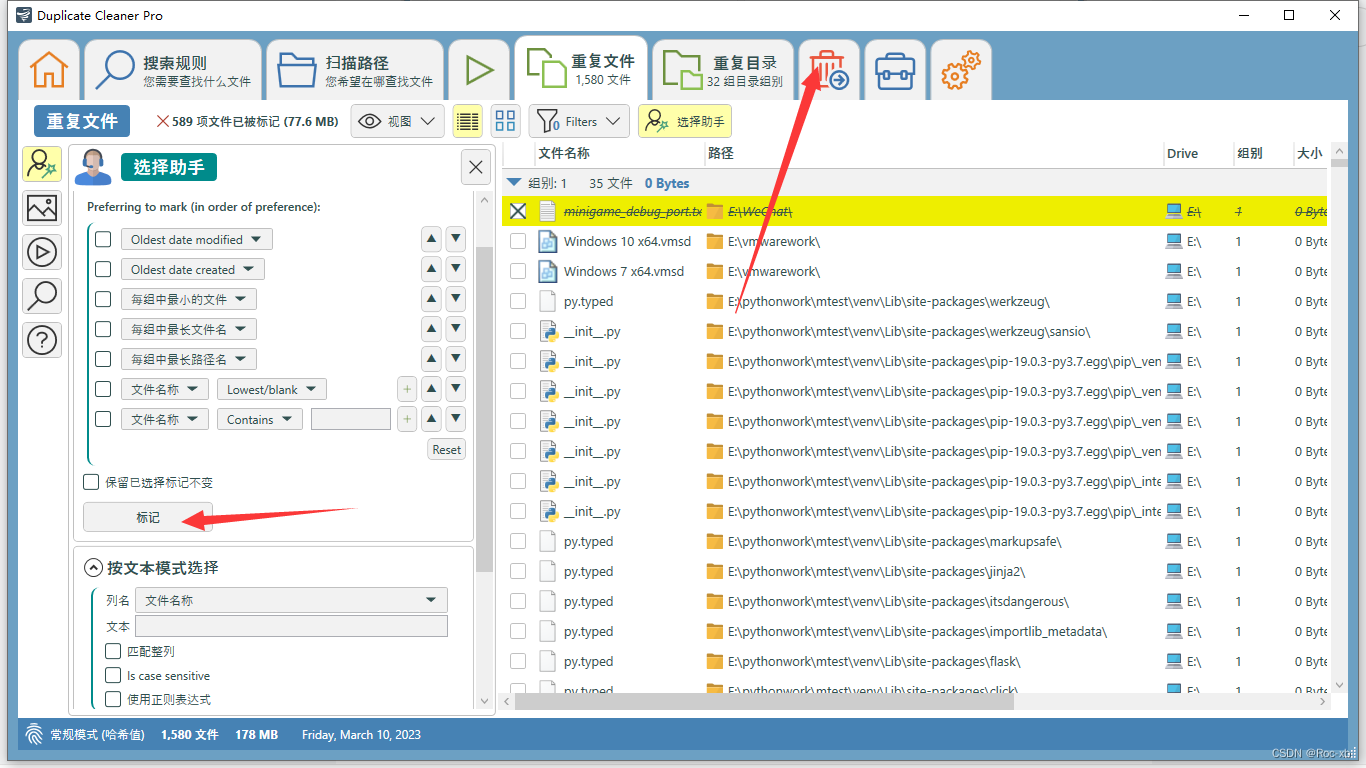This screenshot has height=768, width=1366.
Task: Open the media player sidebar icon
Action: (x=42, y=252)
